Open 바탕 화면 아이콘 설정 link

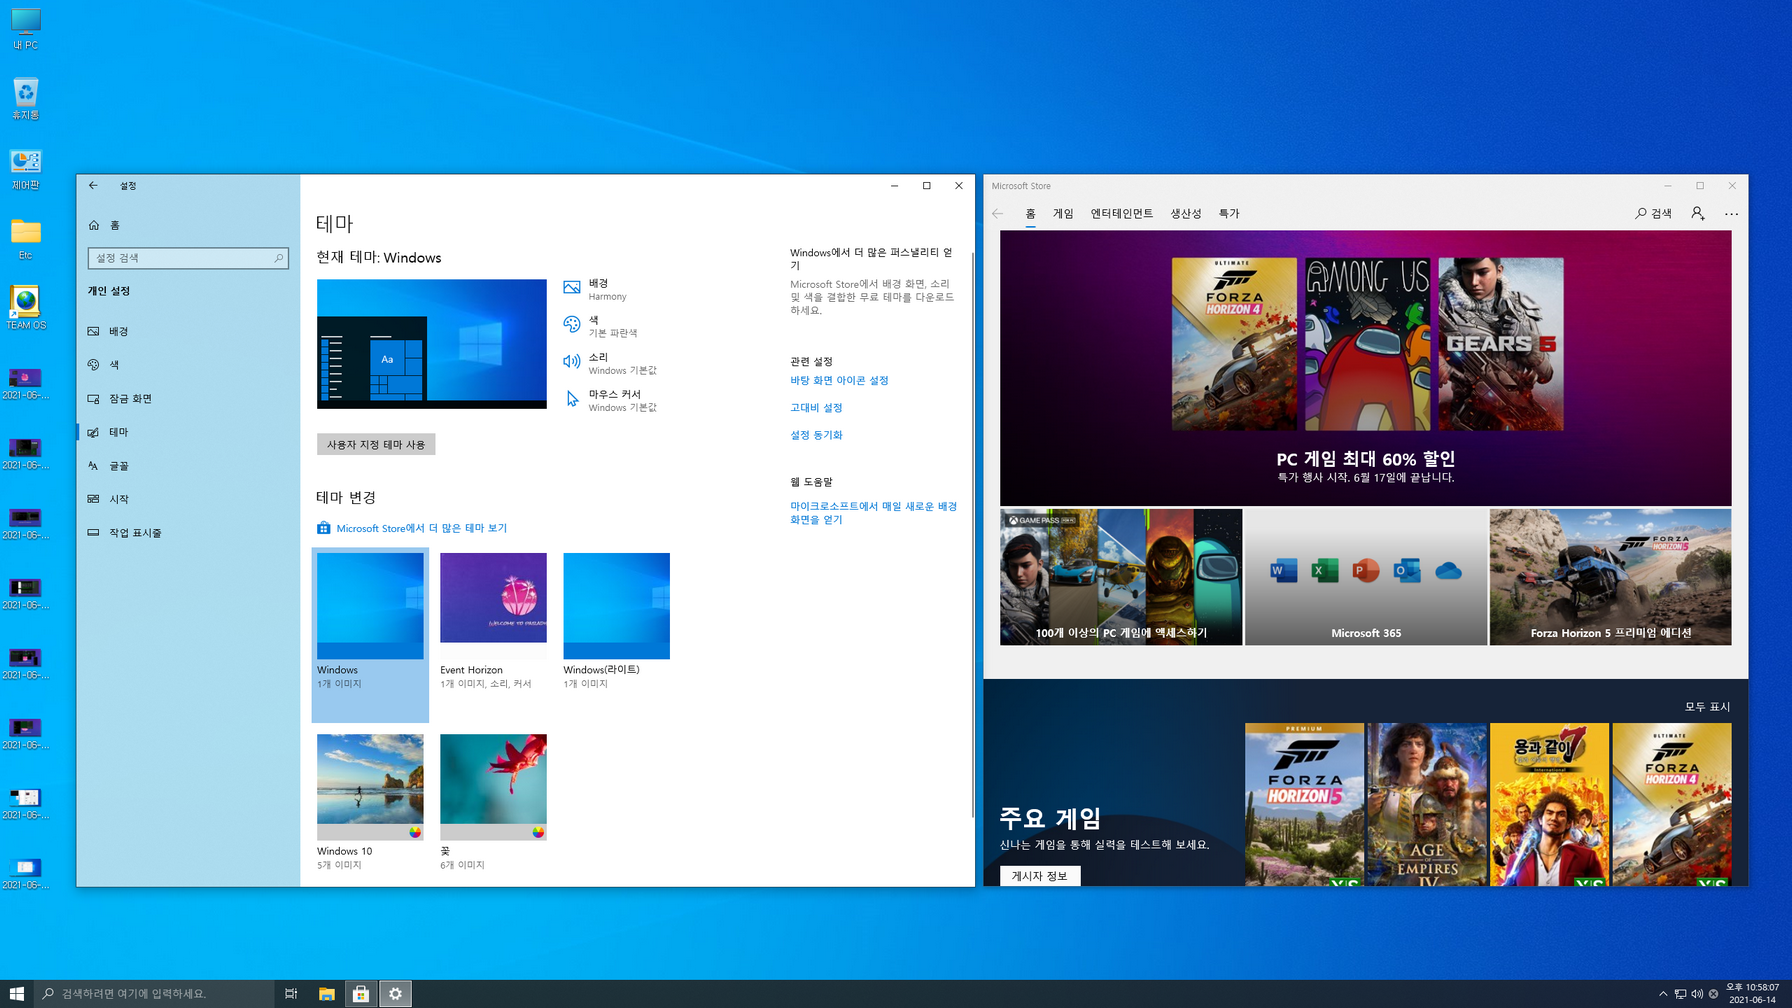(x=839, y=381)
